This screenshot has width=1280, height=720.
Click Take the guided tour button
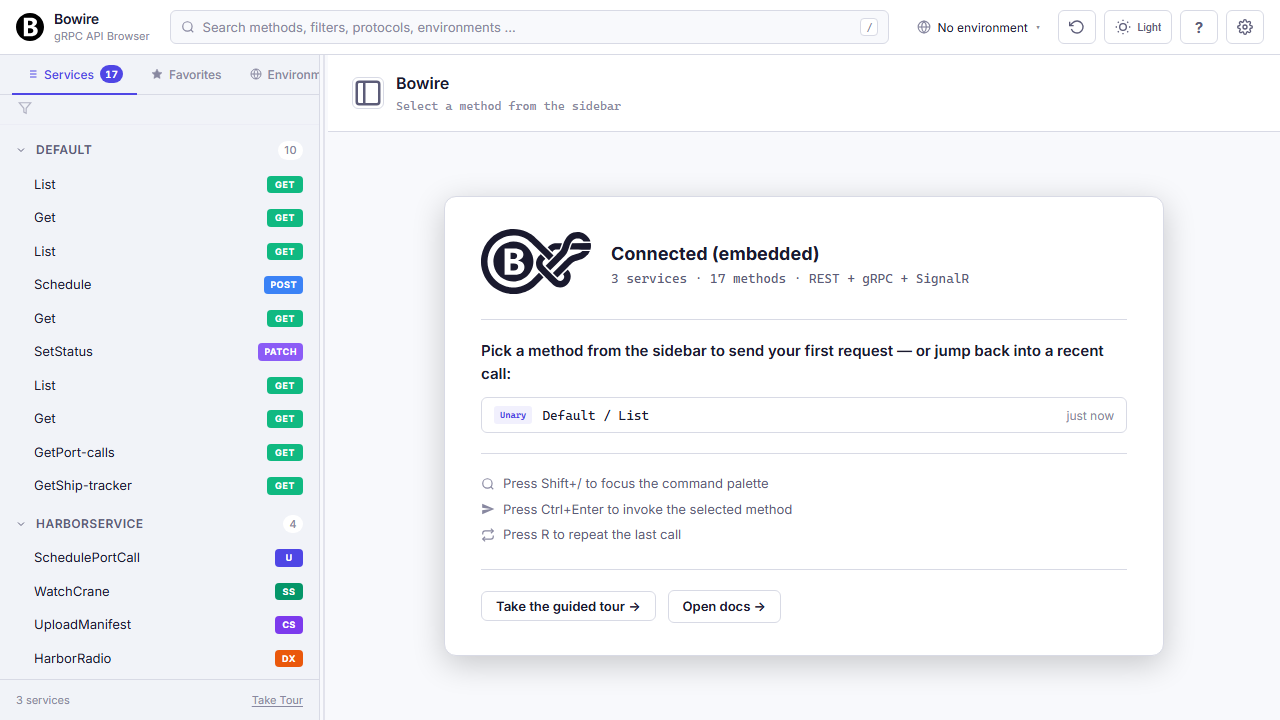click(568, 606)
